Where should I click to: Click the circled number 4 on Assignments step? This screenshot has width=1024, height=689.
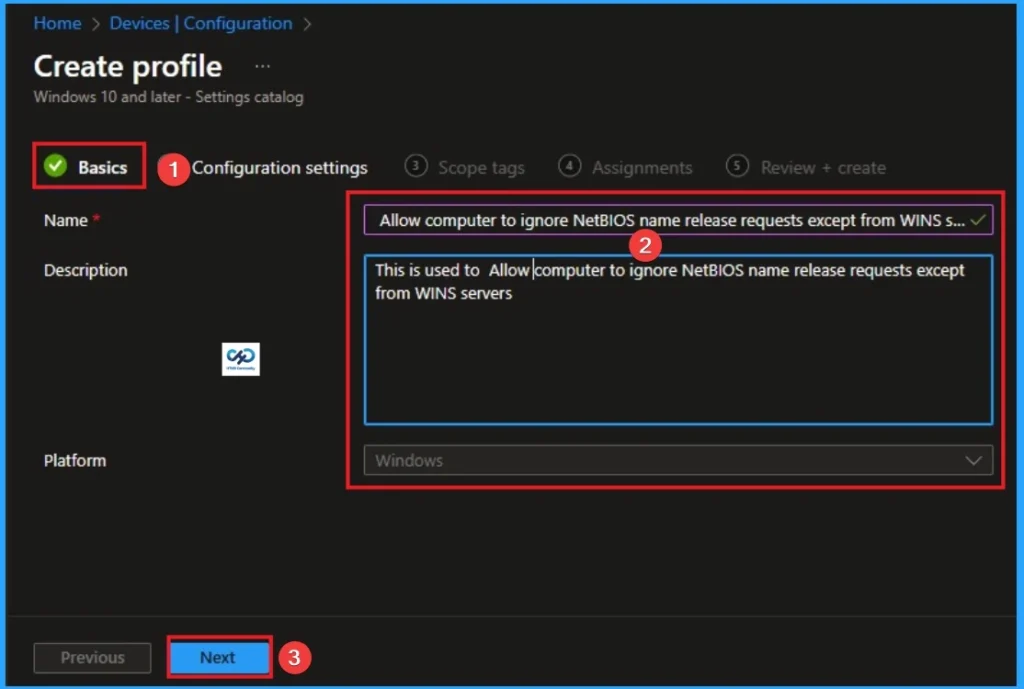pos(569,166)
